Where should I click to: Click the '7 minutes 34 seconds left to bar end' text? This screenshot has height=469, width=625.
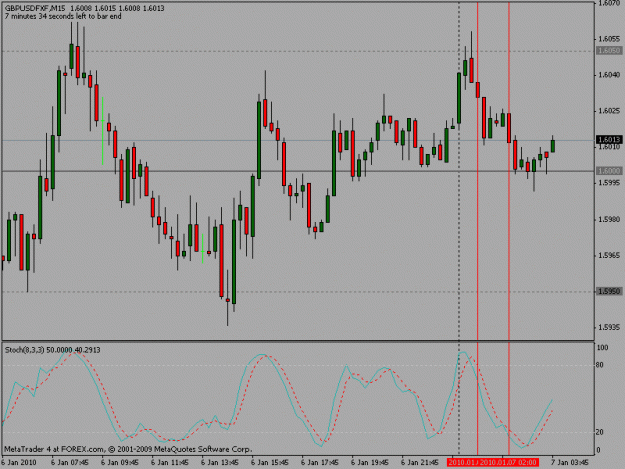coord(63,17)
